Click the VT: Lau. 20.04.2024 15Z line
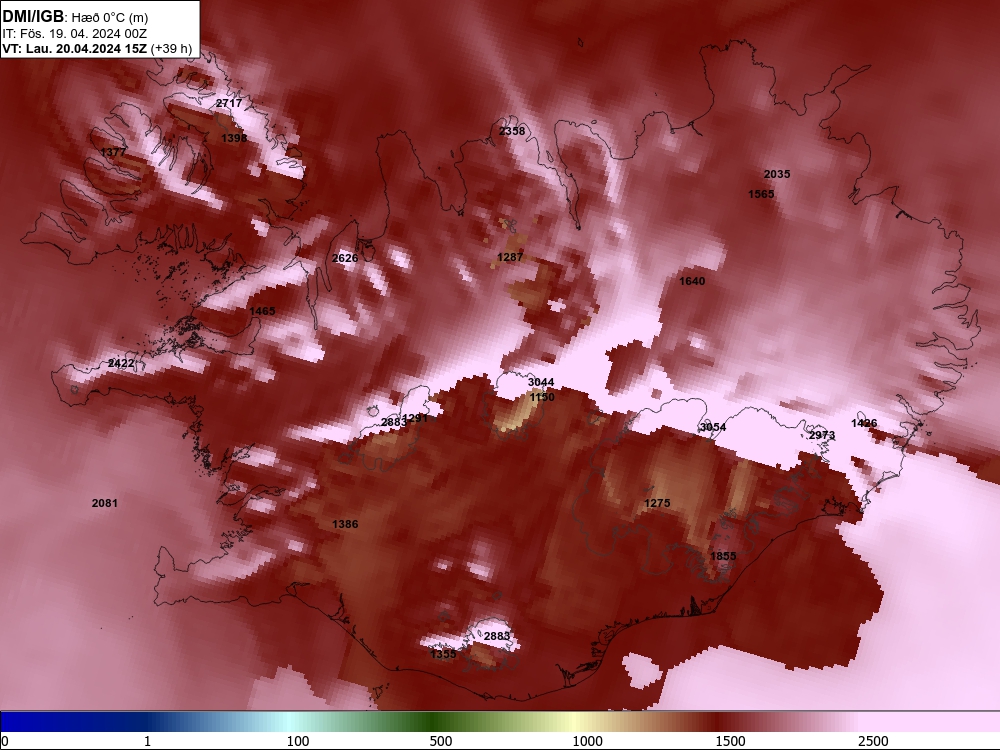The image size is (1000, 750). click(75, 49)
